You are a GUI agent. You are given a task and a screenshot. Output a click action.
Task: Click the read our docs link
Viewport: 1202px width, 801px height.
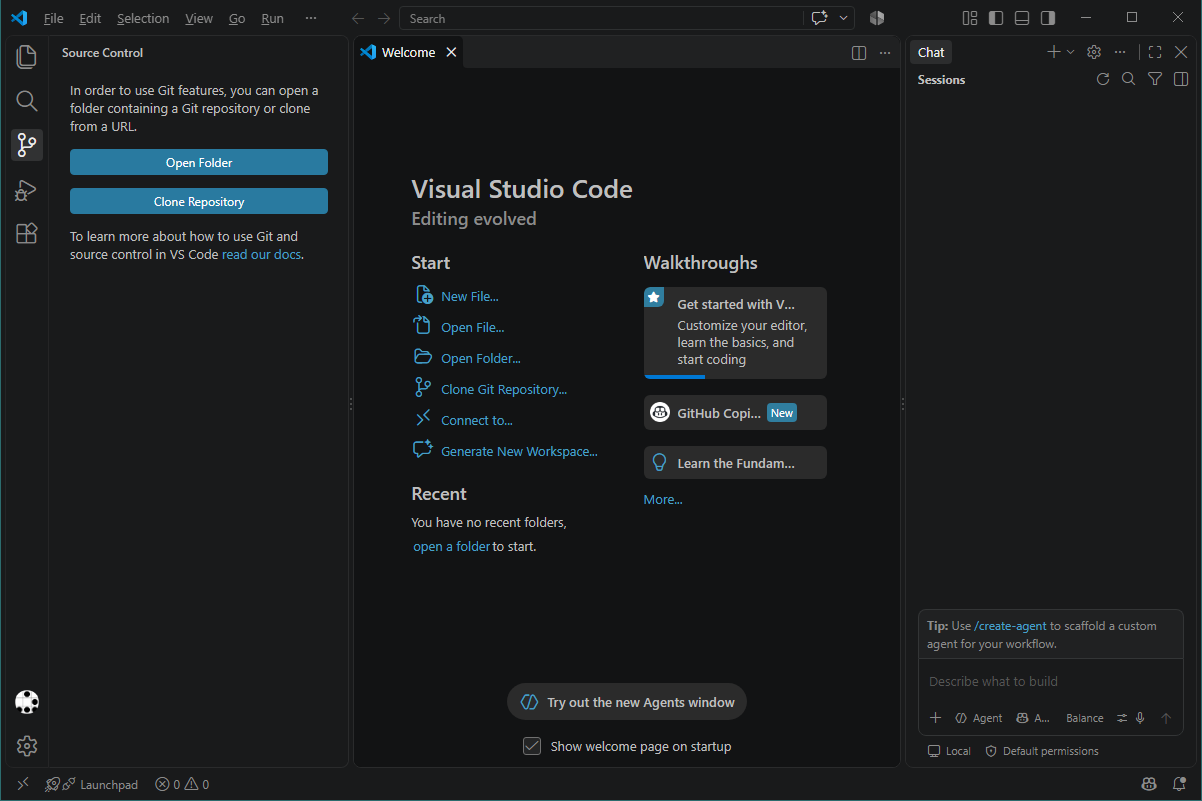click(x=261, y=255)
